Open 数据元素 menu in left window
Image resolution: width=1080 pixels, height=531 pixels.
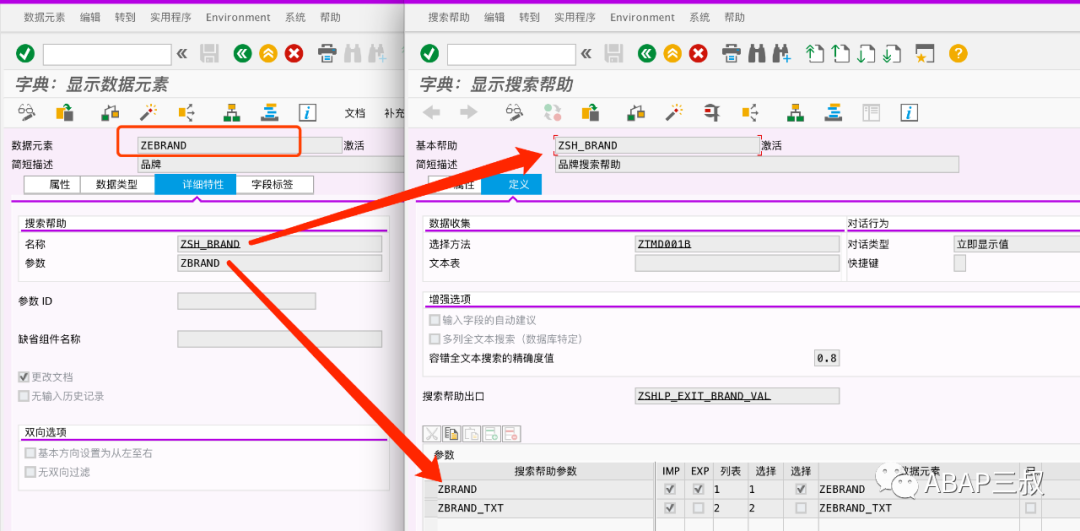(x=44, y=17)
